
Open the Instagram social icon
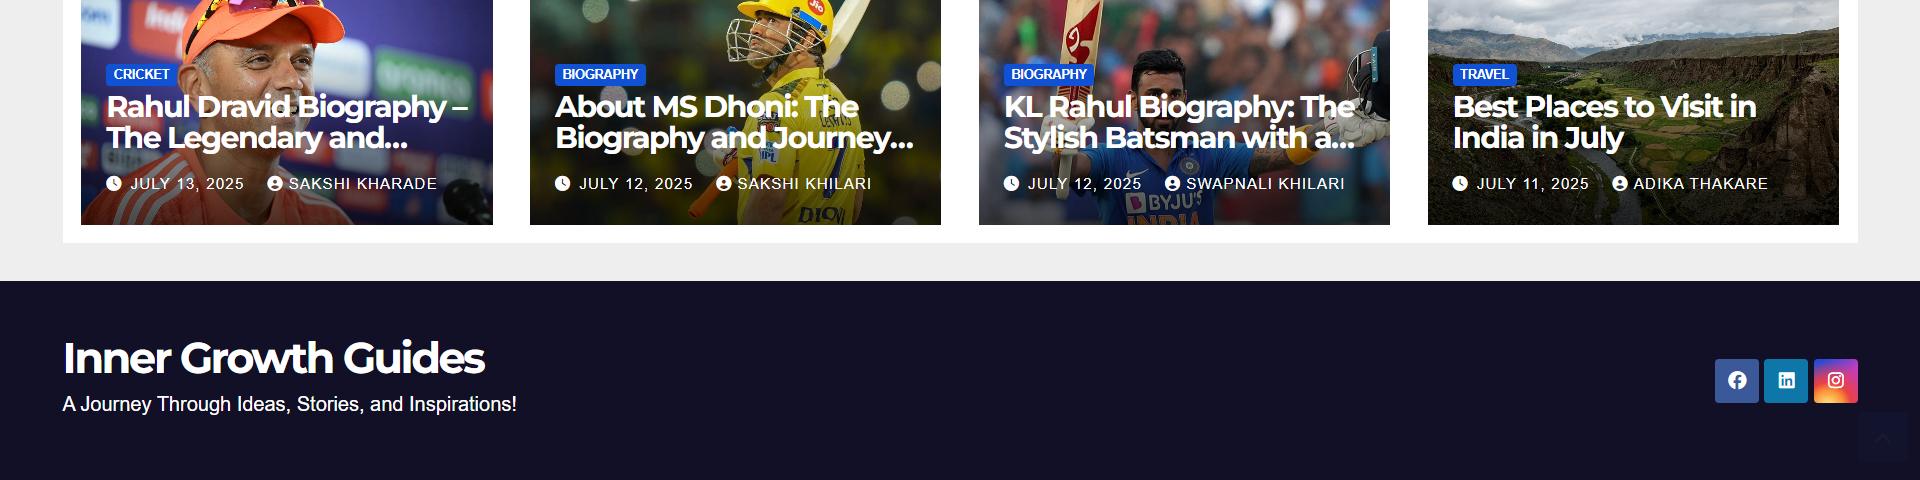[1836, 381]
